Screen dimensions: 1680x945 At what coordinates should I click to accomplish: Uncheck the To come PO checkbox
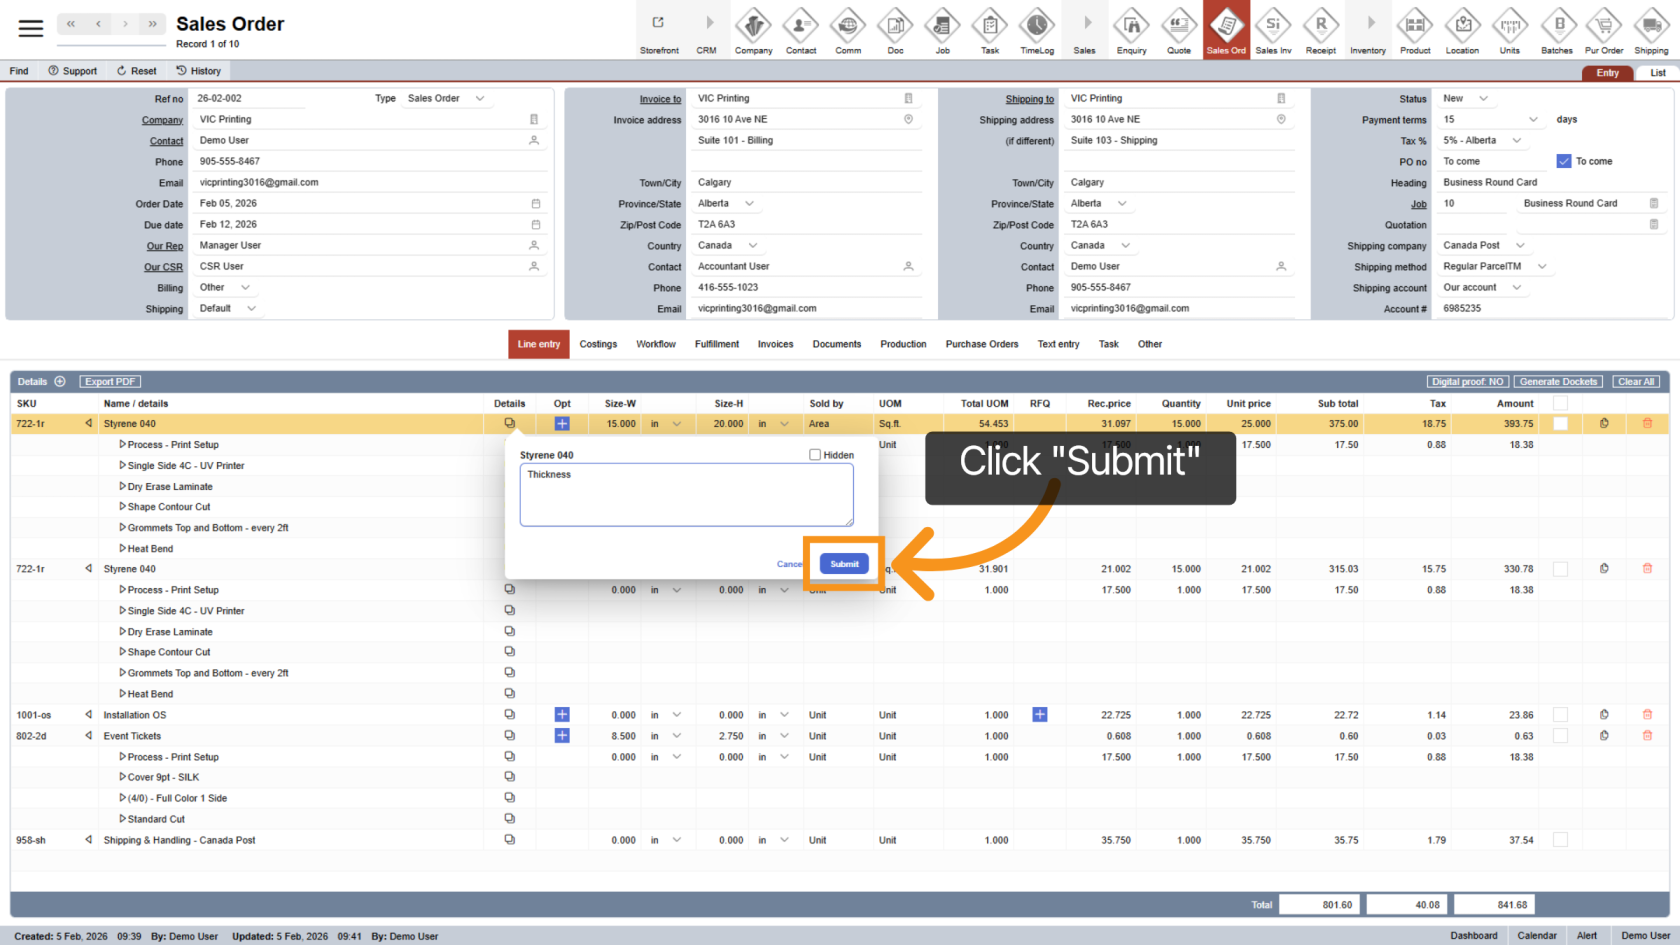[x=1564, y=161]
